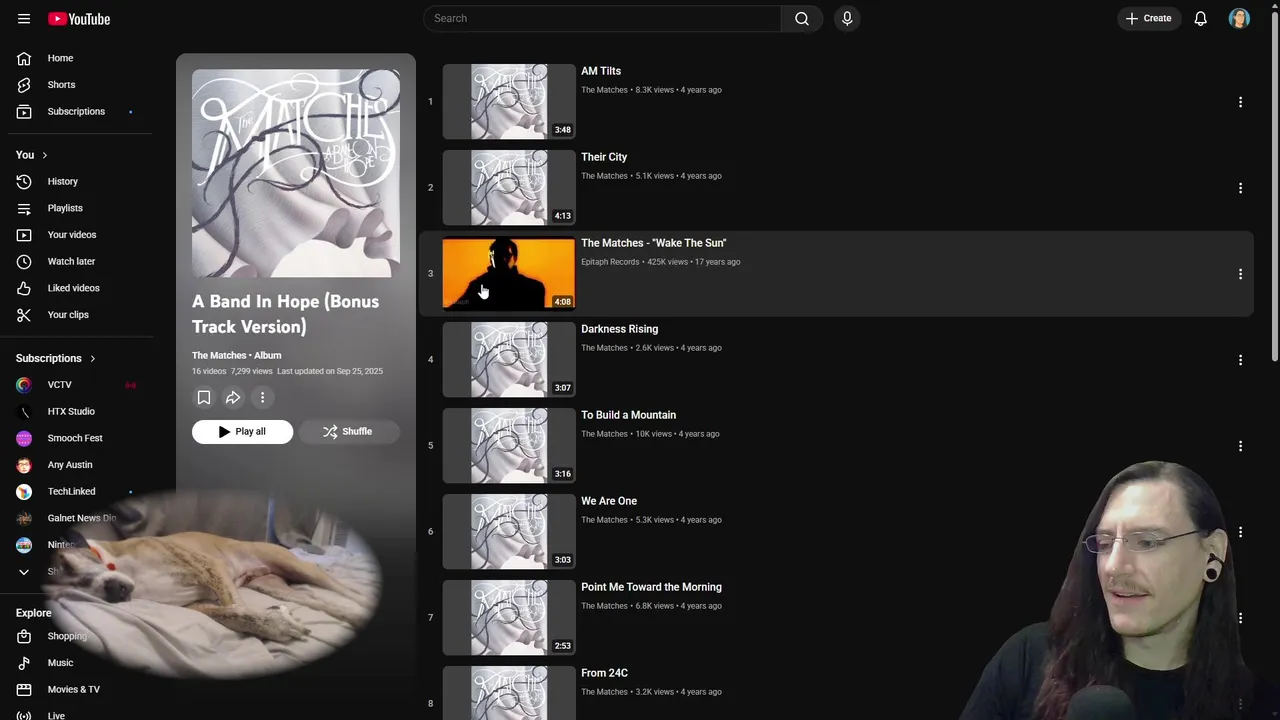Open Epitaph Records channel link

610,262
